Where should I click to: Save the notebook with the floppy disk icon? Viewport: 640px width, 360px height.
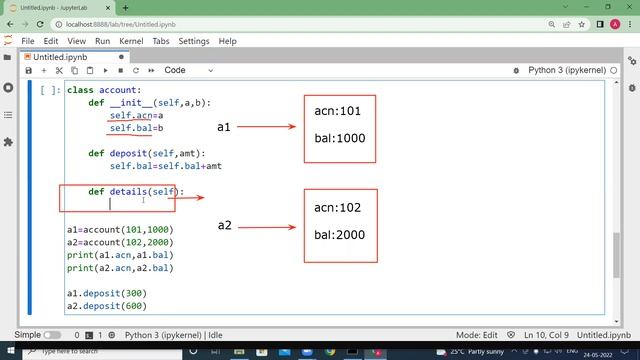click(x=29, y=71)
